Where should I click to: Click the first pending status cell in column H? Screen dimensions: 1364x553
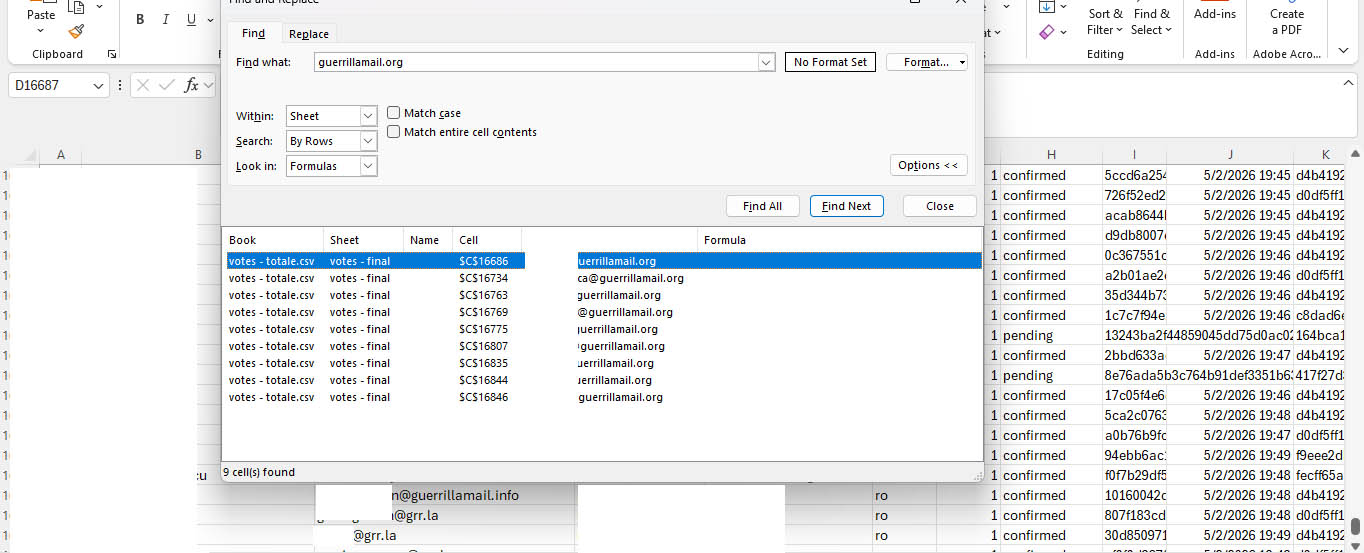tap(1051, 335)
